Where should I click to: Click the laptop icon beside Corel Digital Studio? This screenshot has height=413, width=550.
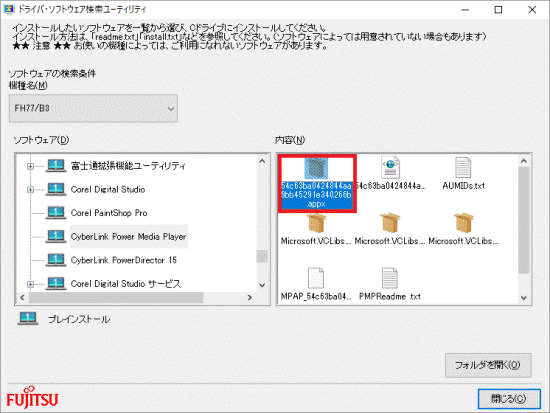click(x=56, y=189)
